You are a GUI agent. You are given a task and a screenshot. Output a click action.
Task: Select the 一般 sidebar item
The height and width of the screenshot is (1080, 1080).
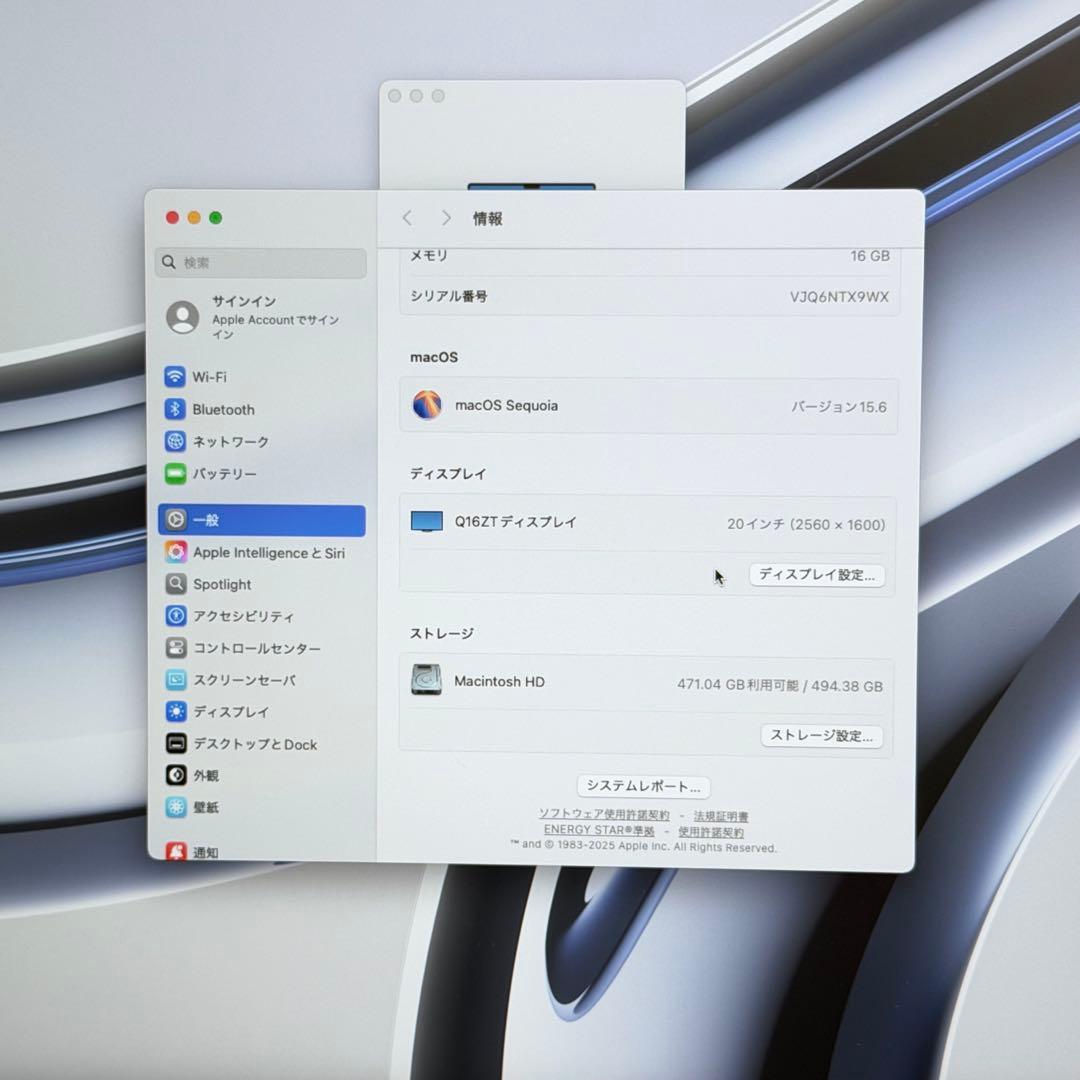coord(262,520)
